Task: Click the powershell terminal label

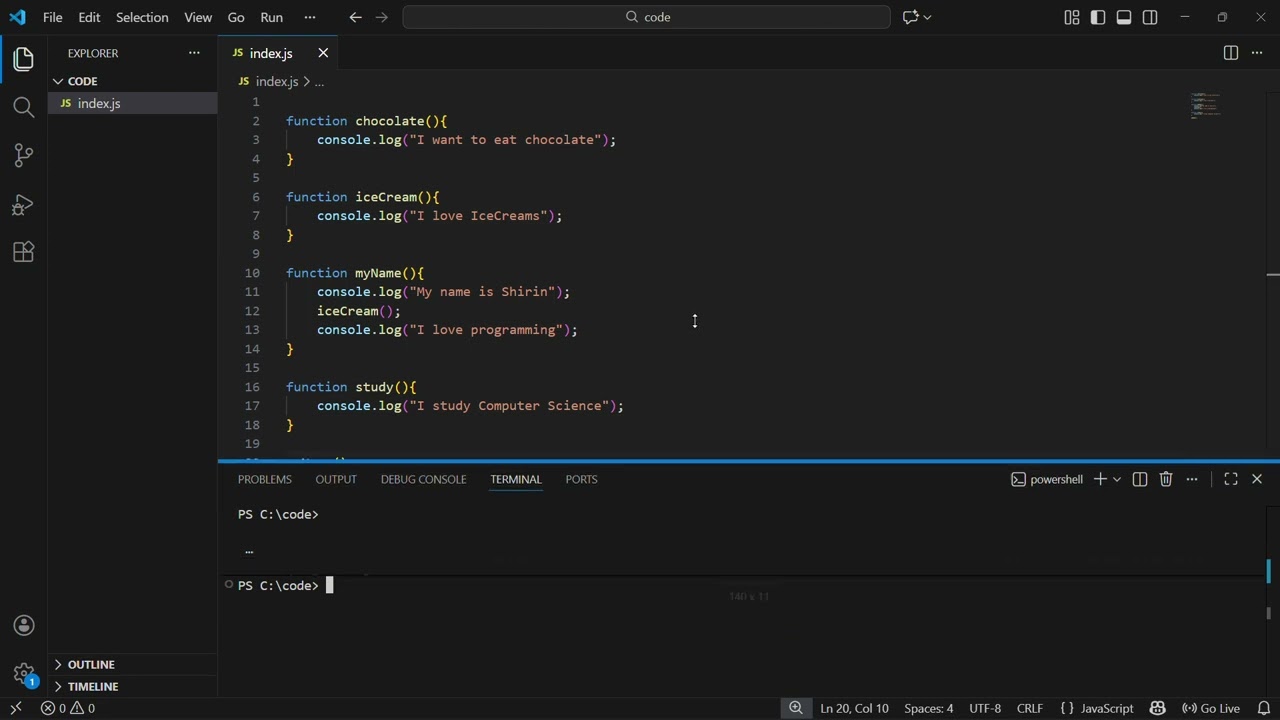Action: [x=1047, y=479]
